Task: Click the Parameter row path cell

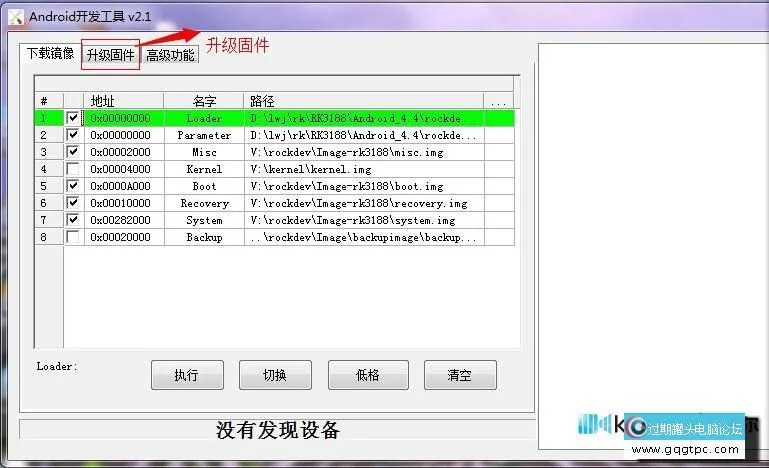Action: pyautogui.click(x=364, y=135)
